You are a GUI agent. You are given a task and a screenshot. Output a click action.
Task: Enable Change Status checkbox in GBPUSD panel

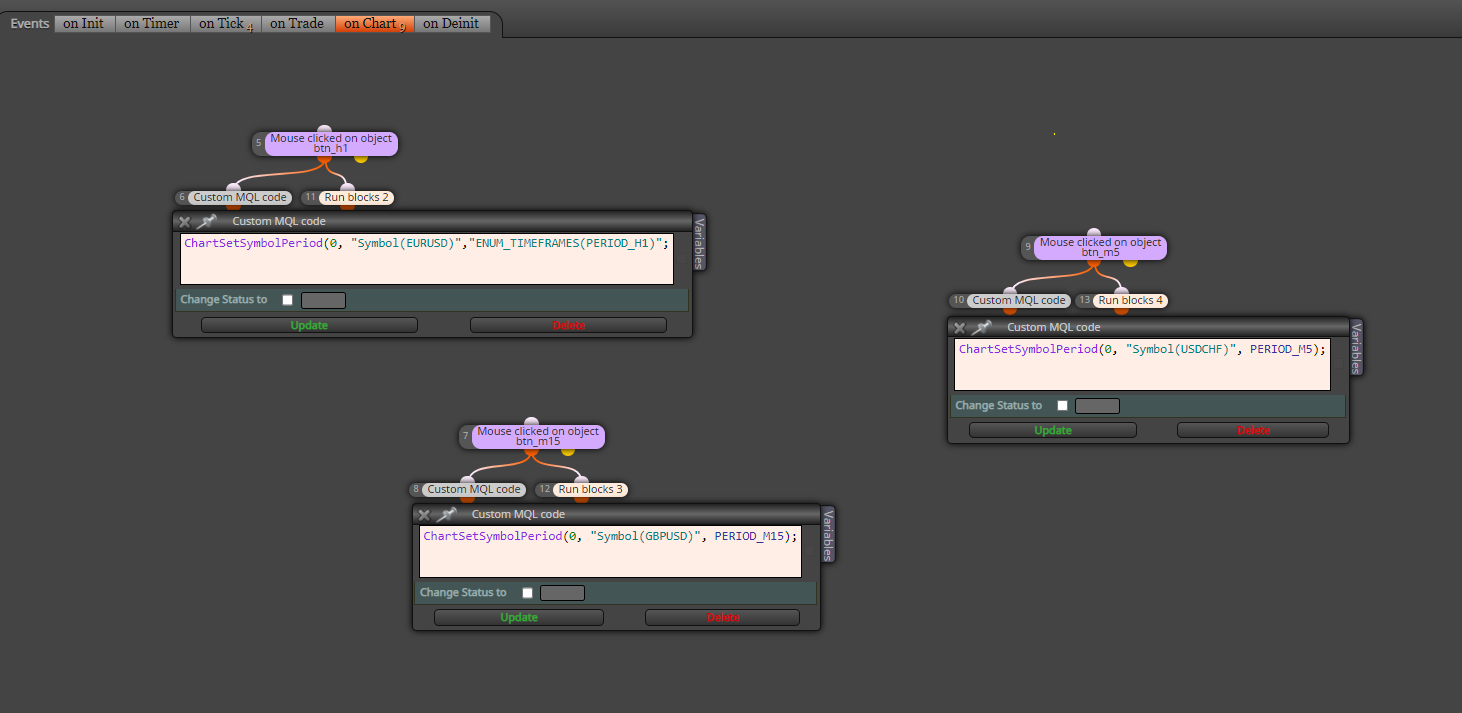click(x=527, y=593)
